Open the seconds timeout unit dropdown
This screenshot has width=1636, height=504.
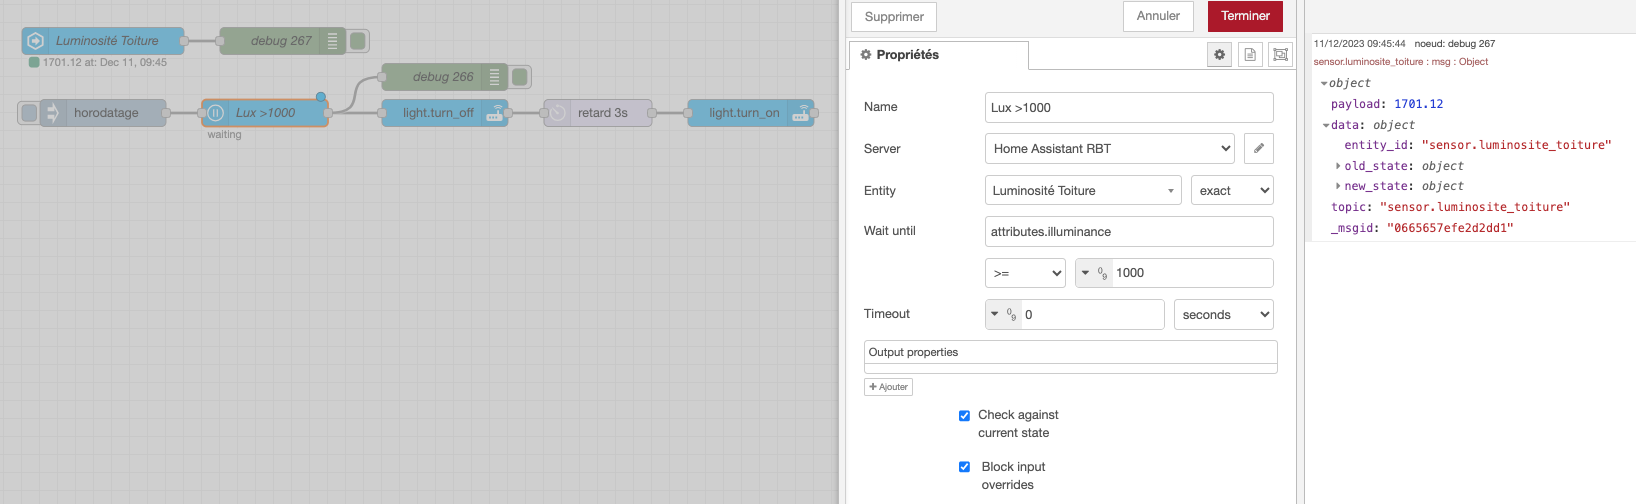coord(1223,315)
